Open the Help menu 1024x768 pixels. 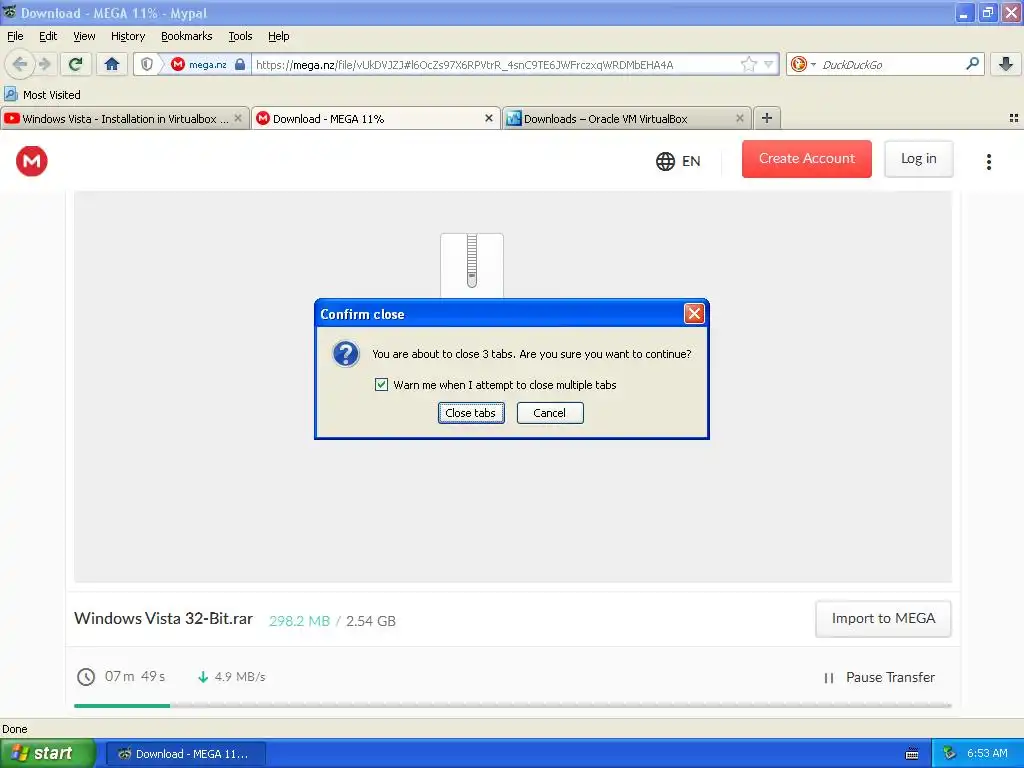[x=278, y=36]
